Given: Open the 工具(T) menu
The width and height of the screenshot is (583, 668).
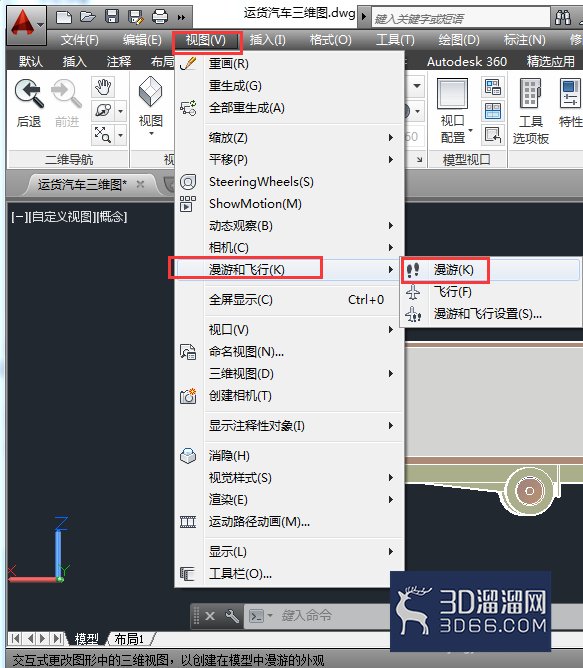Looking at the screenshot, I should (395, 40).
